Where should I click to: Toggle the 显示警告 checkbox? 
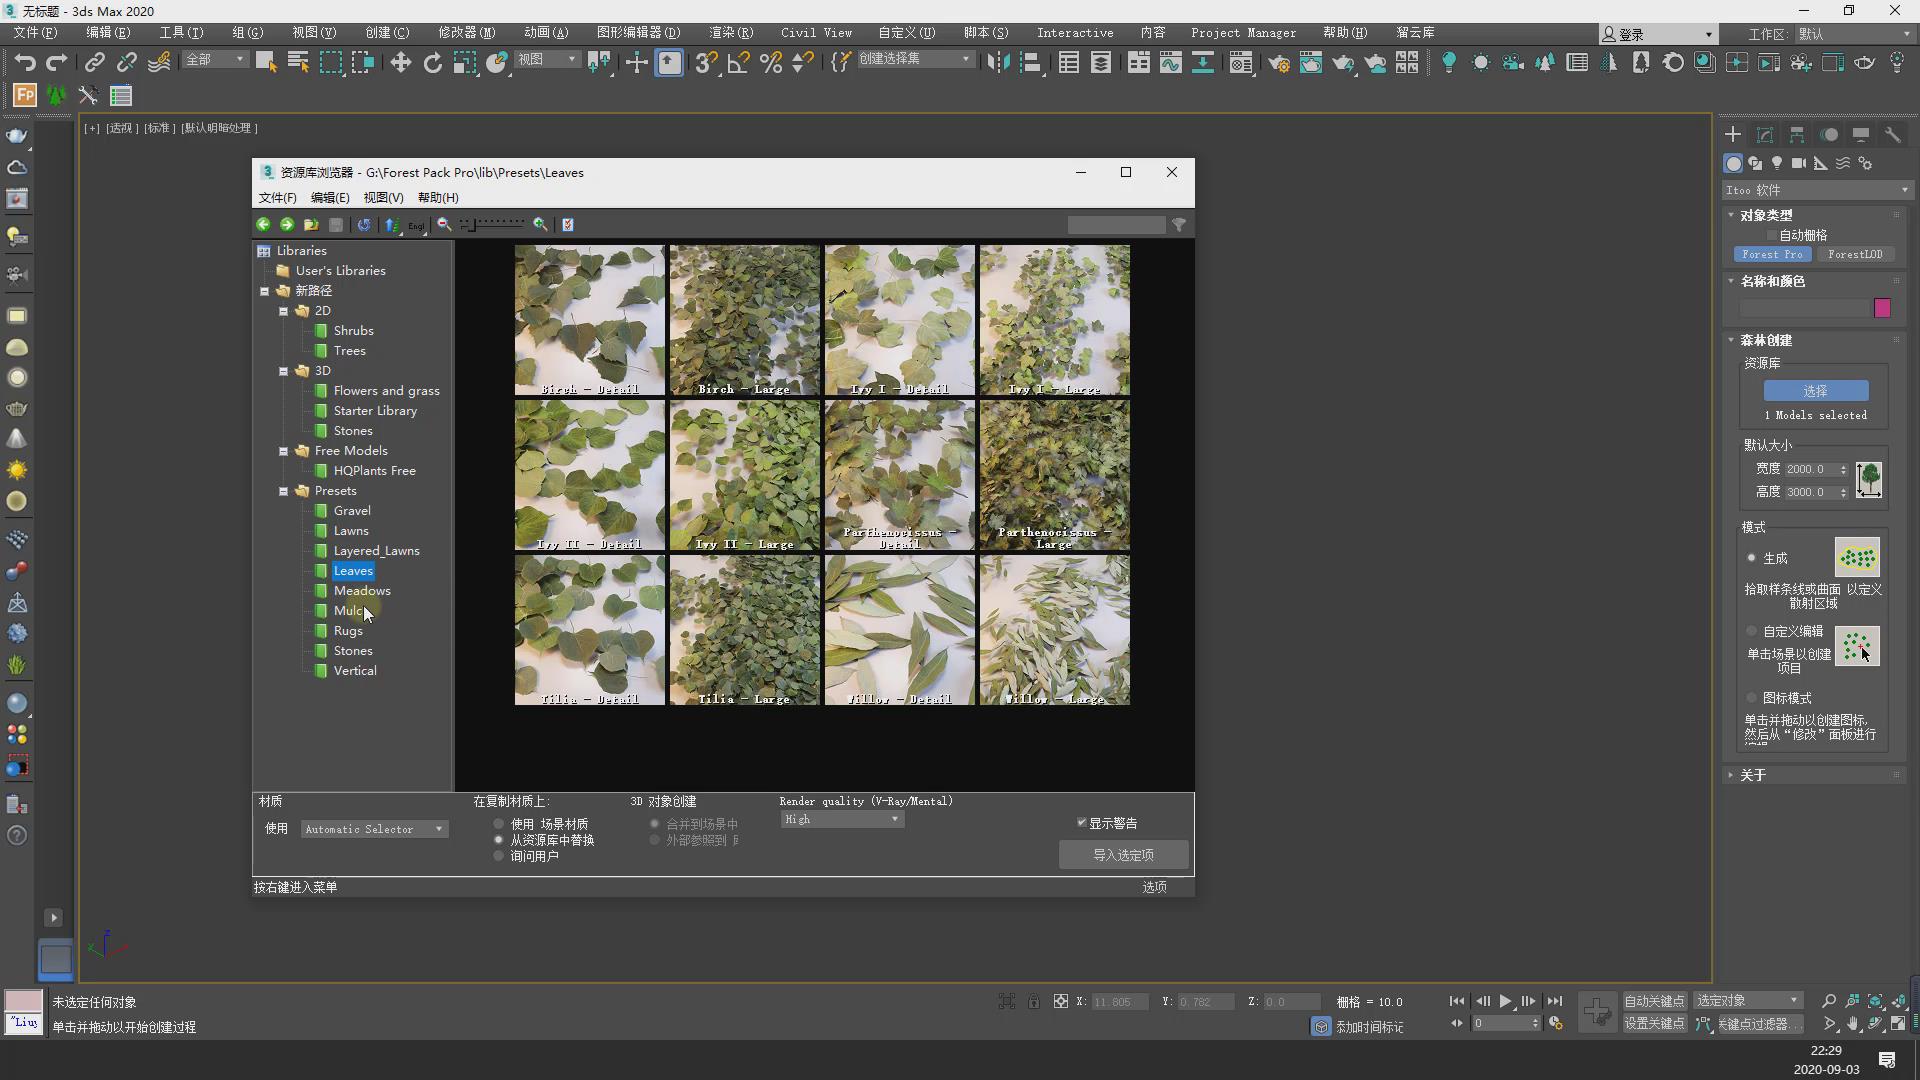1082,823
